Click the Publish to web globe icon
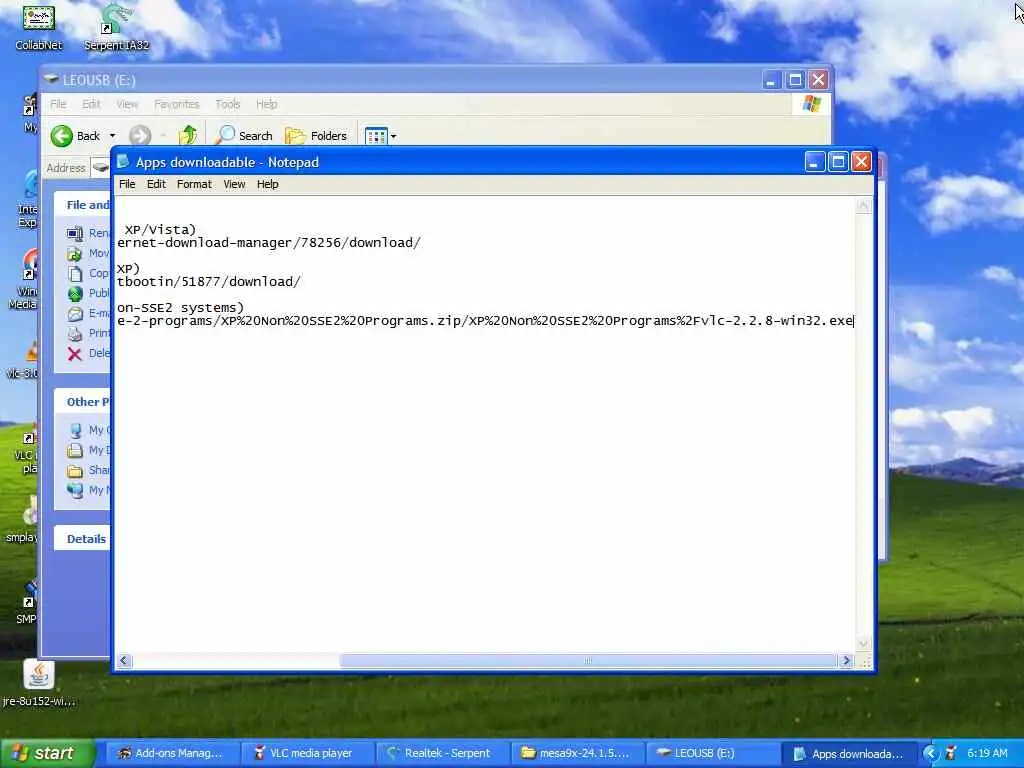The height and width of the screenshot is (768, 1024). click(x=75, y=293)
